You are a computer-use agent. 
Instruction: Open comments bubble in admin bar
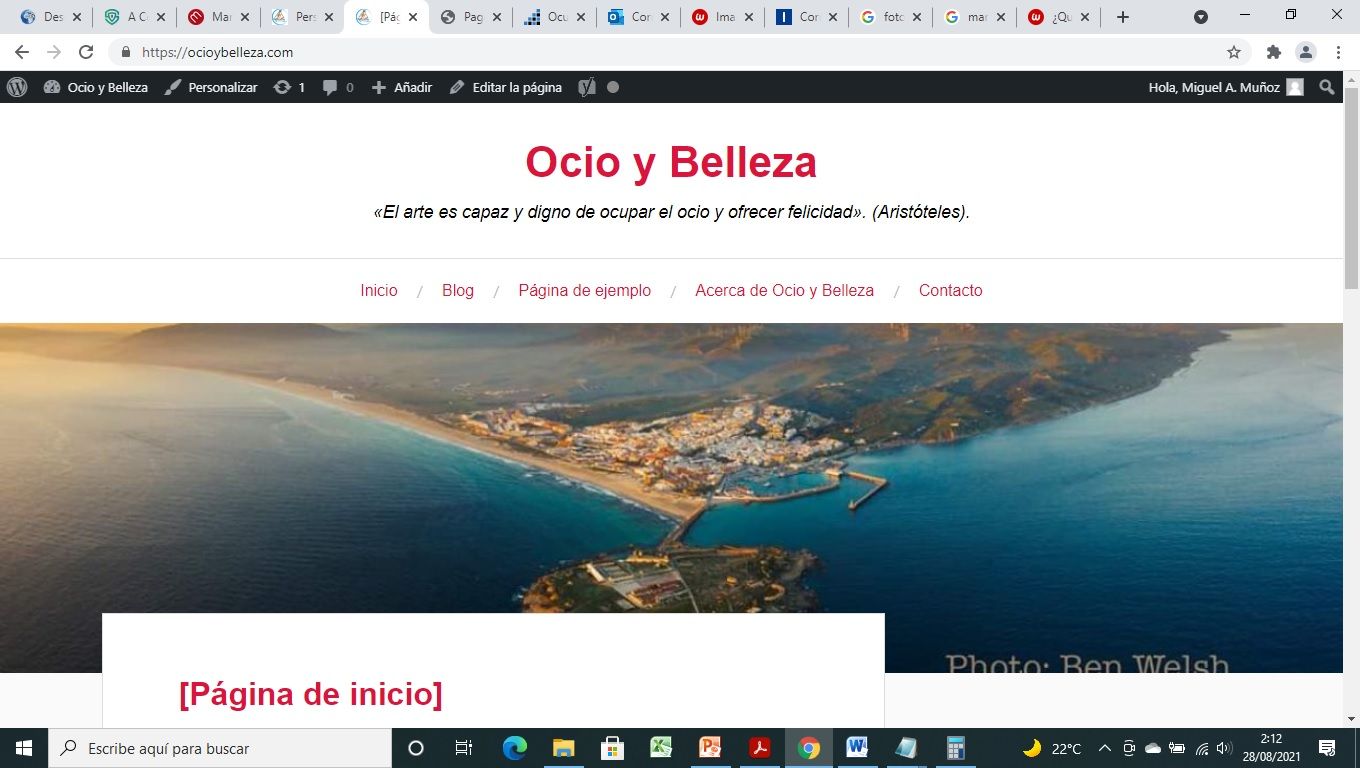(338, 87)
